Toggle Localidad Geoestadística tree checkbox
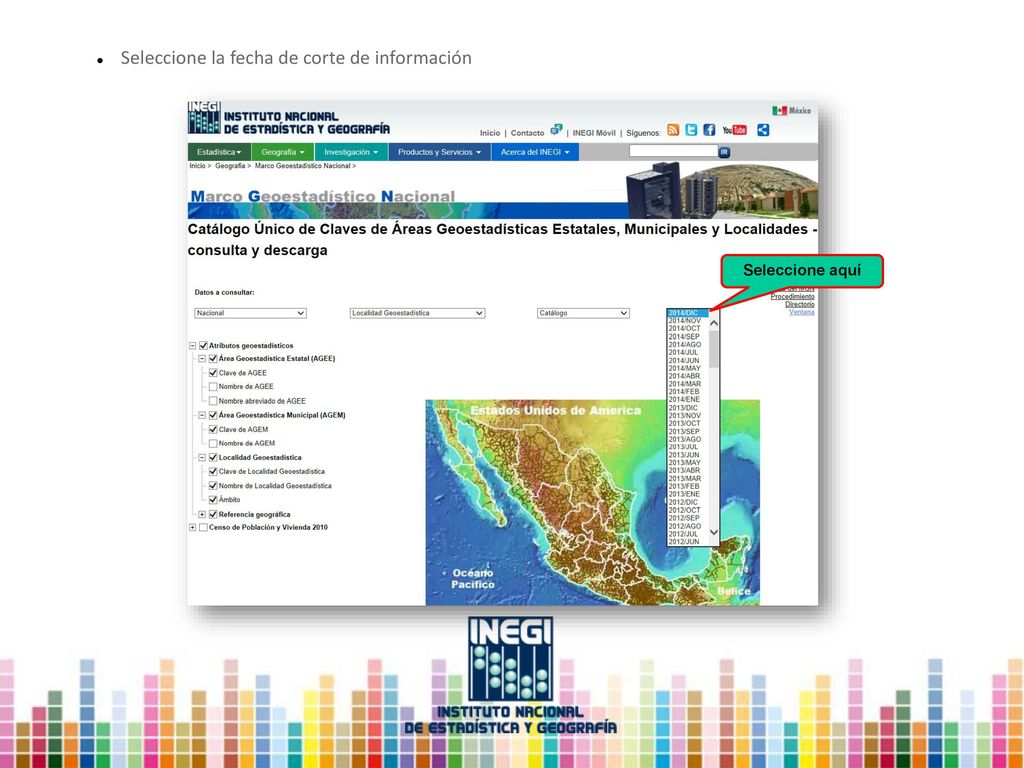Image resolution: width=1024 pixels, height=768 pixels. click(x=213, y=458)
